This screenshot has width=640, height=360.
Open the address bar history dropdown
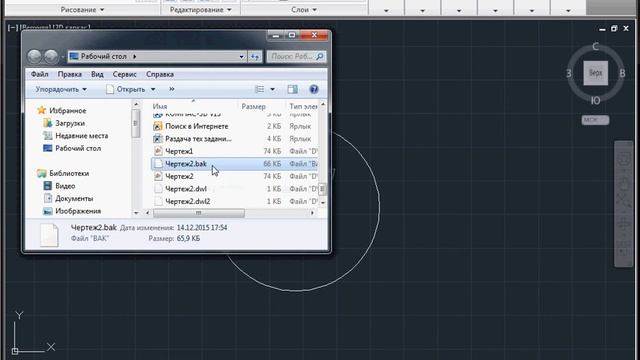tap(242, 57)
